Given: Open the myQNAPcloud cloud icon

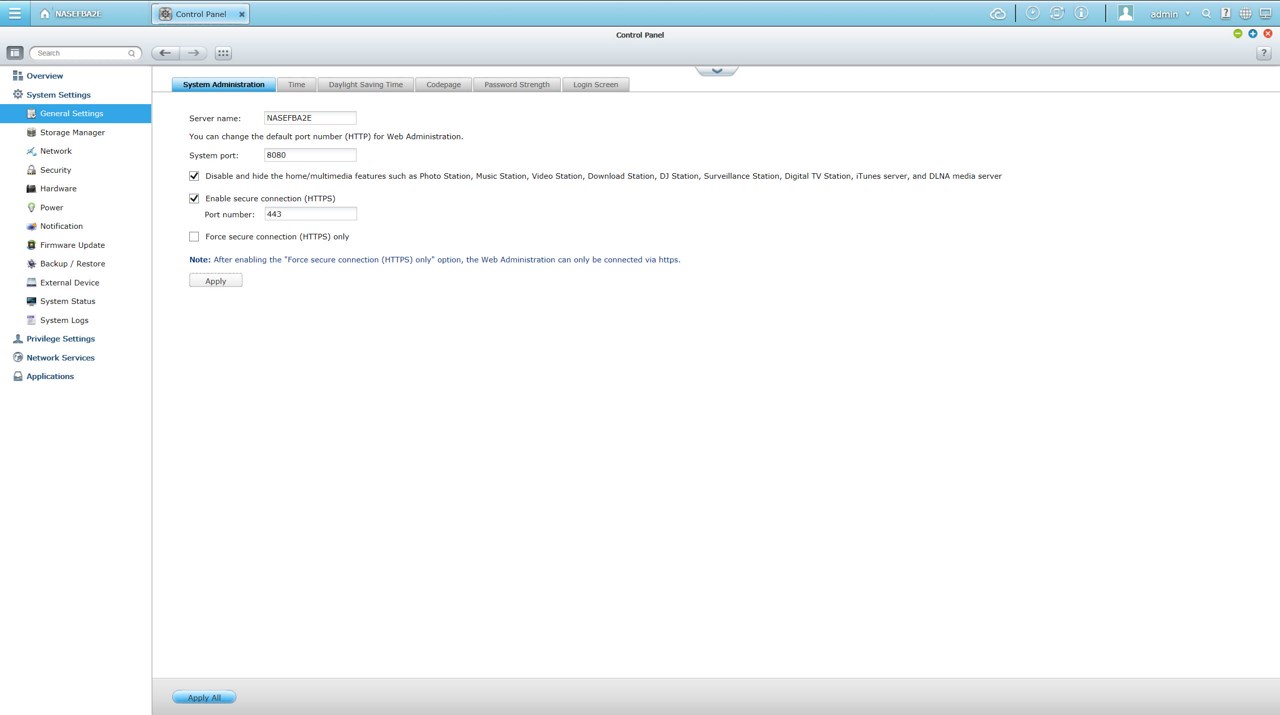Looking at the screenshot, I should pyautogui.click(x=997, y=14).
